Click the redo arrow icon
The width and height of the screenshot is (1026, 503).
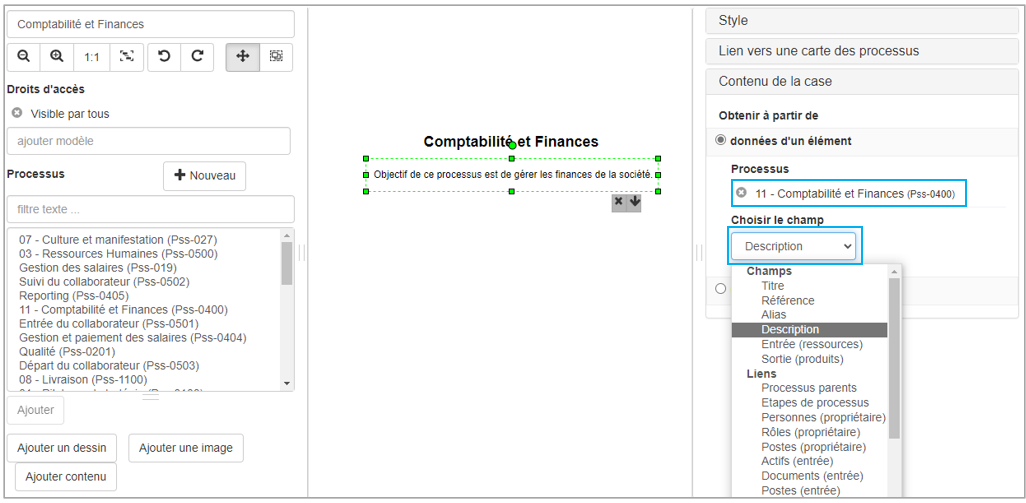point(197,57)
